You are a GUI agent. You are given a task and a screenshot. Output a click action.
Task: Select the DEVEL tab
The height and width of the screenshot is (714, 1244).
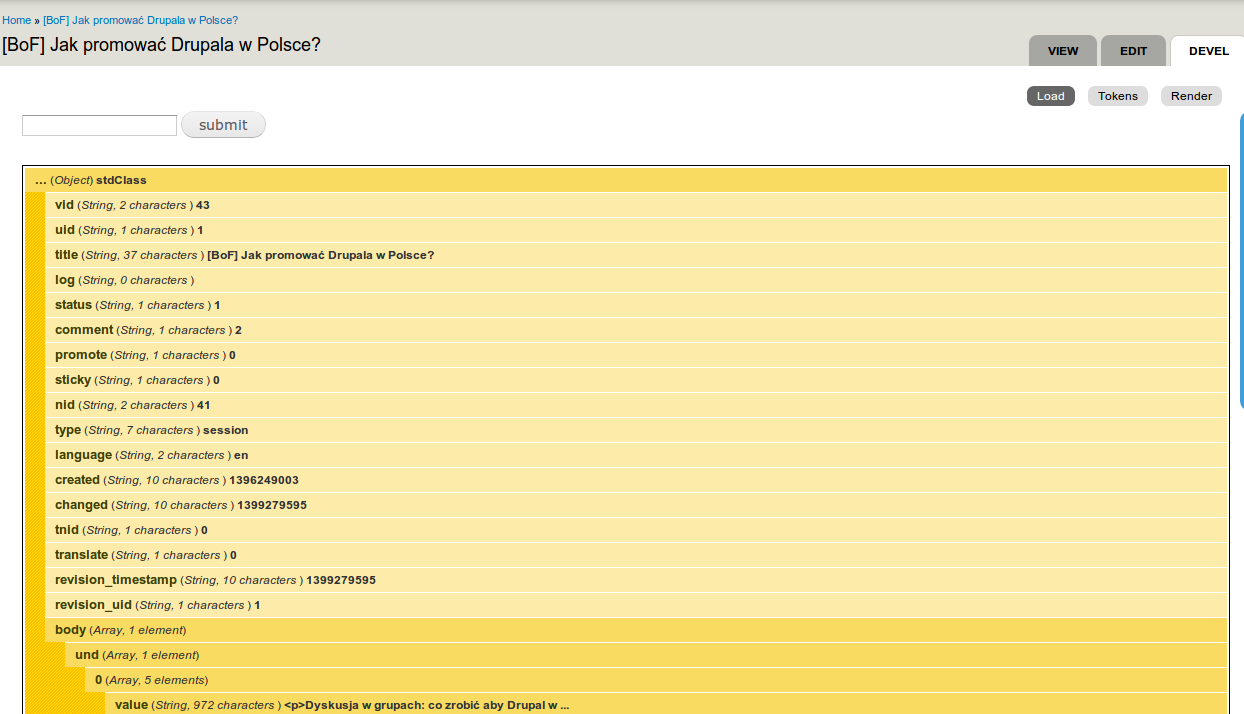click(1208, 51)
